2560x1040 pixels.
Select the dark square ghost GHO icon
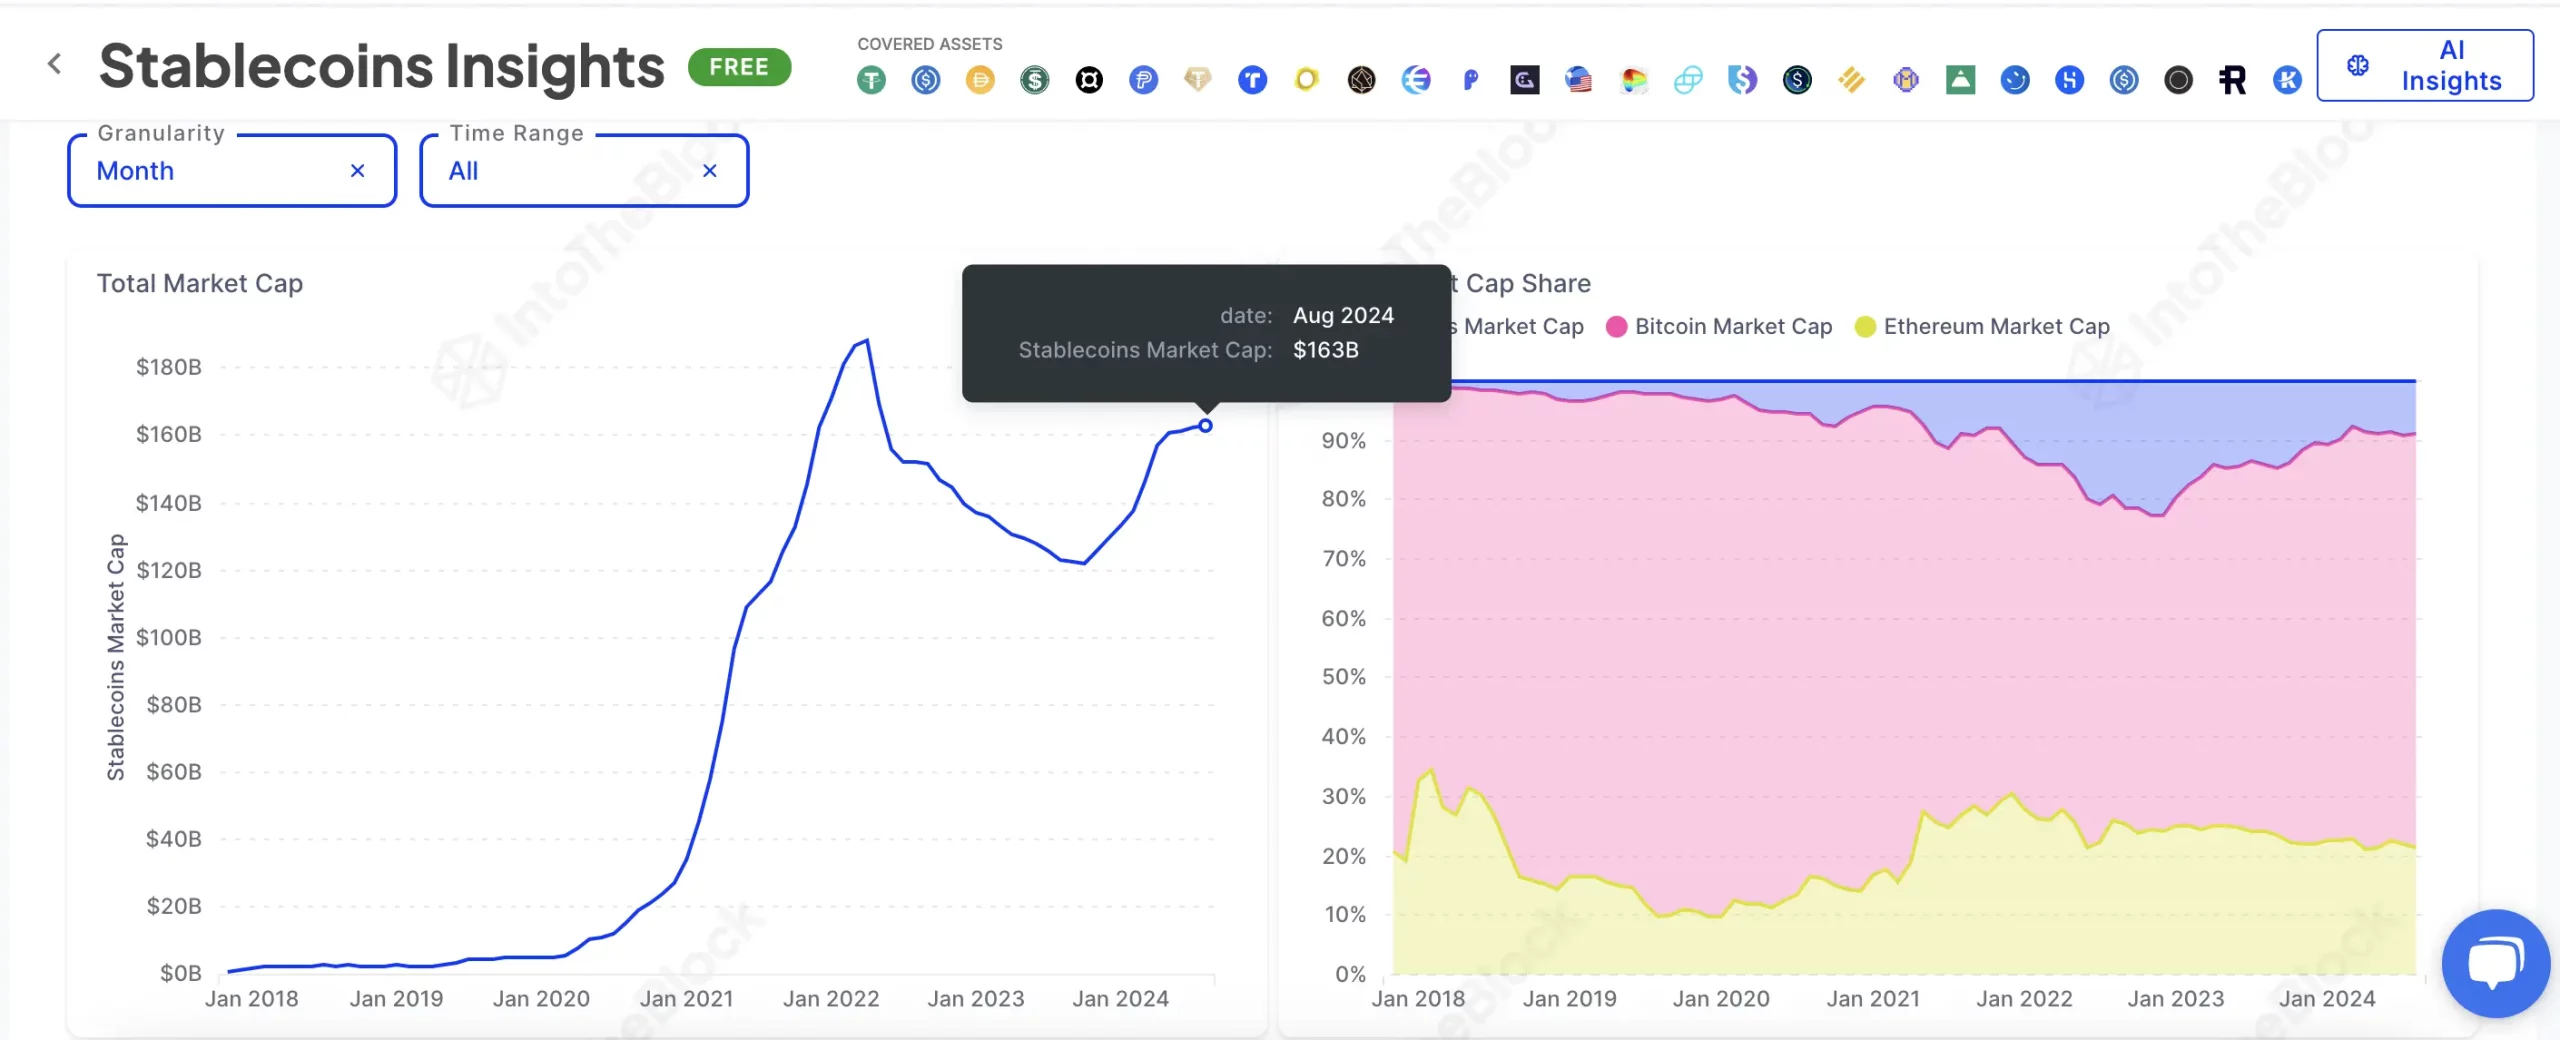tap(1525, 80)
